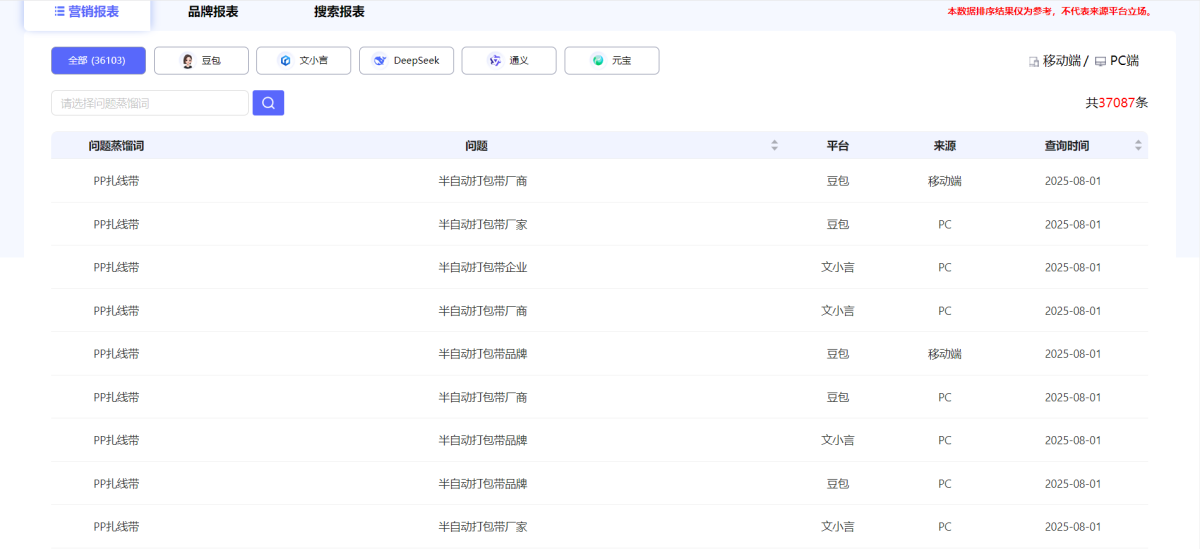Click the 来源 column header
This screenshot has height=549, width=1200.
[945, 146]
